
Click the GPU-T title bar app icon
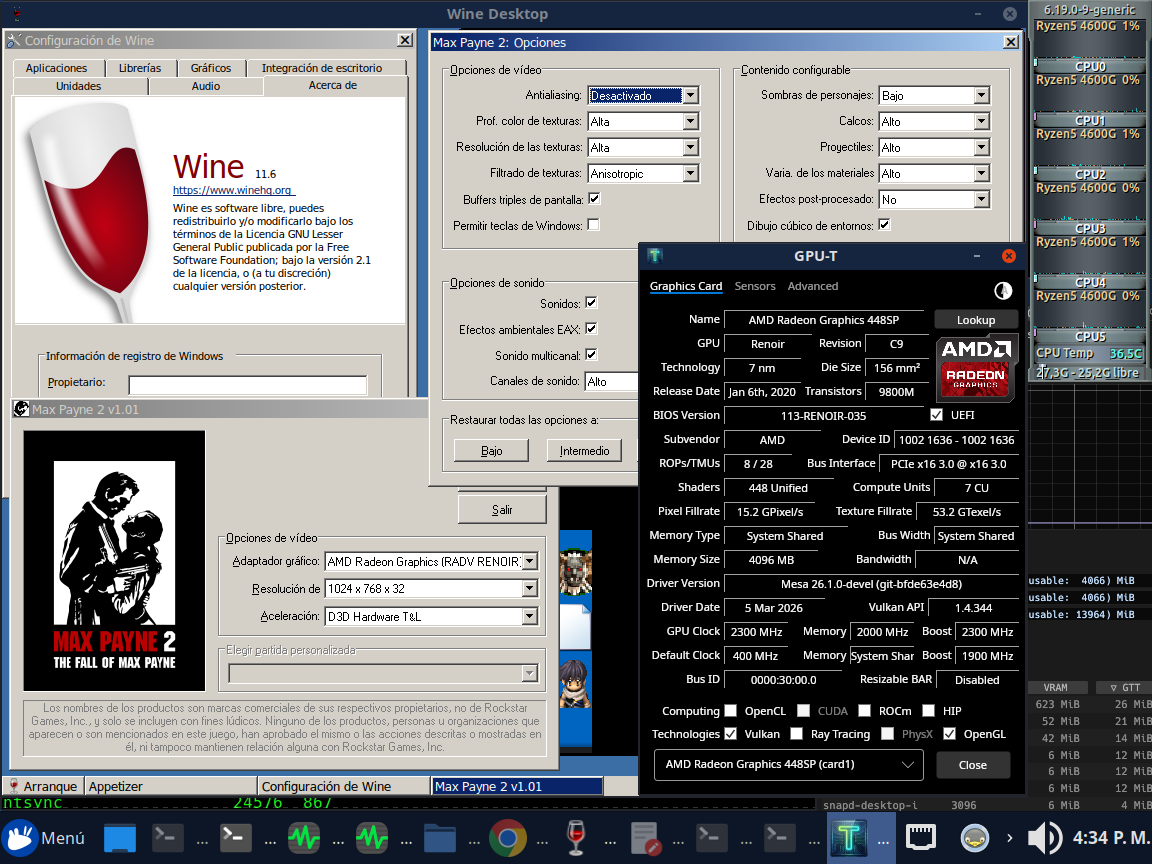coord(655,256)
